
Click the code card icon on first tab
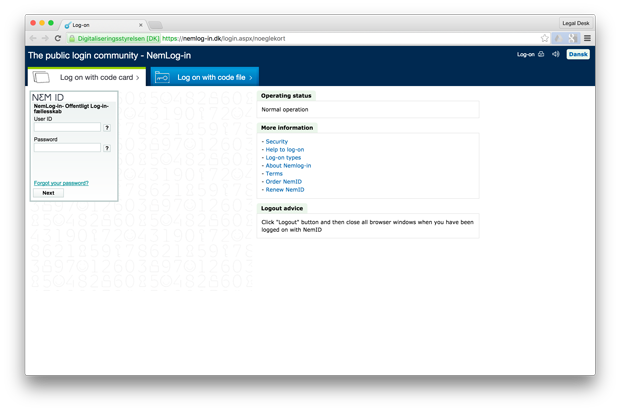[x=41, y=77]
